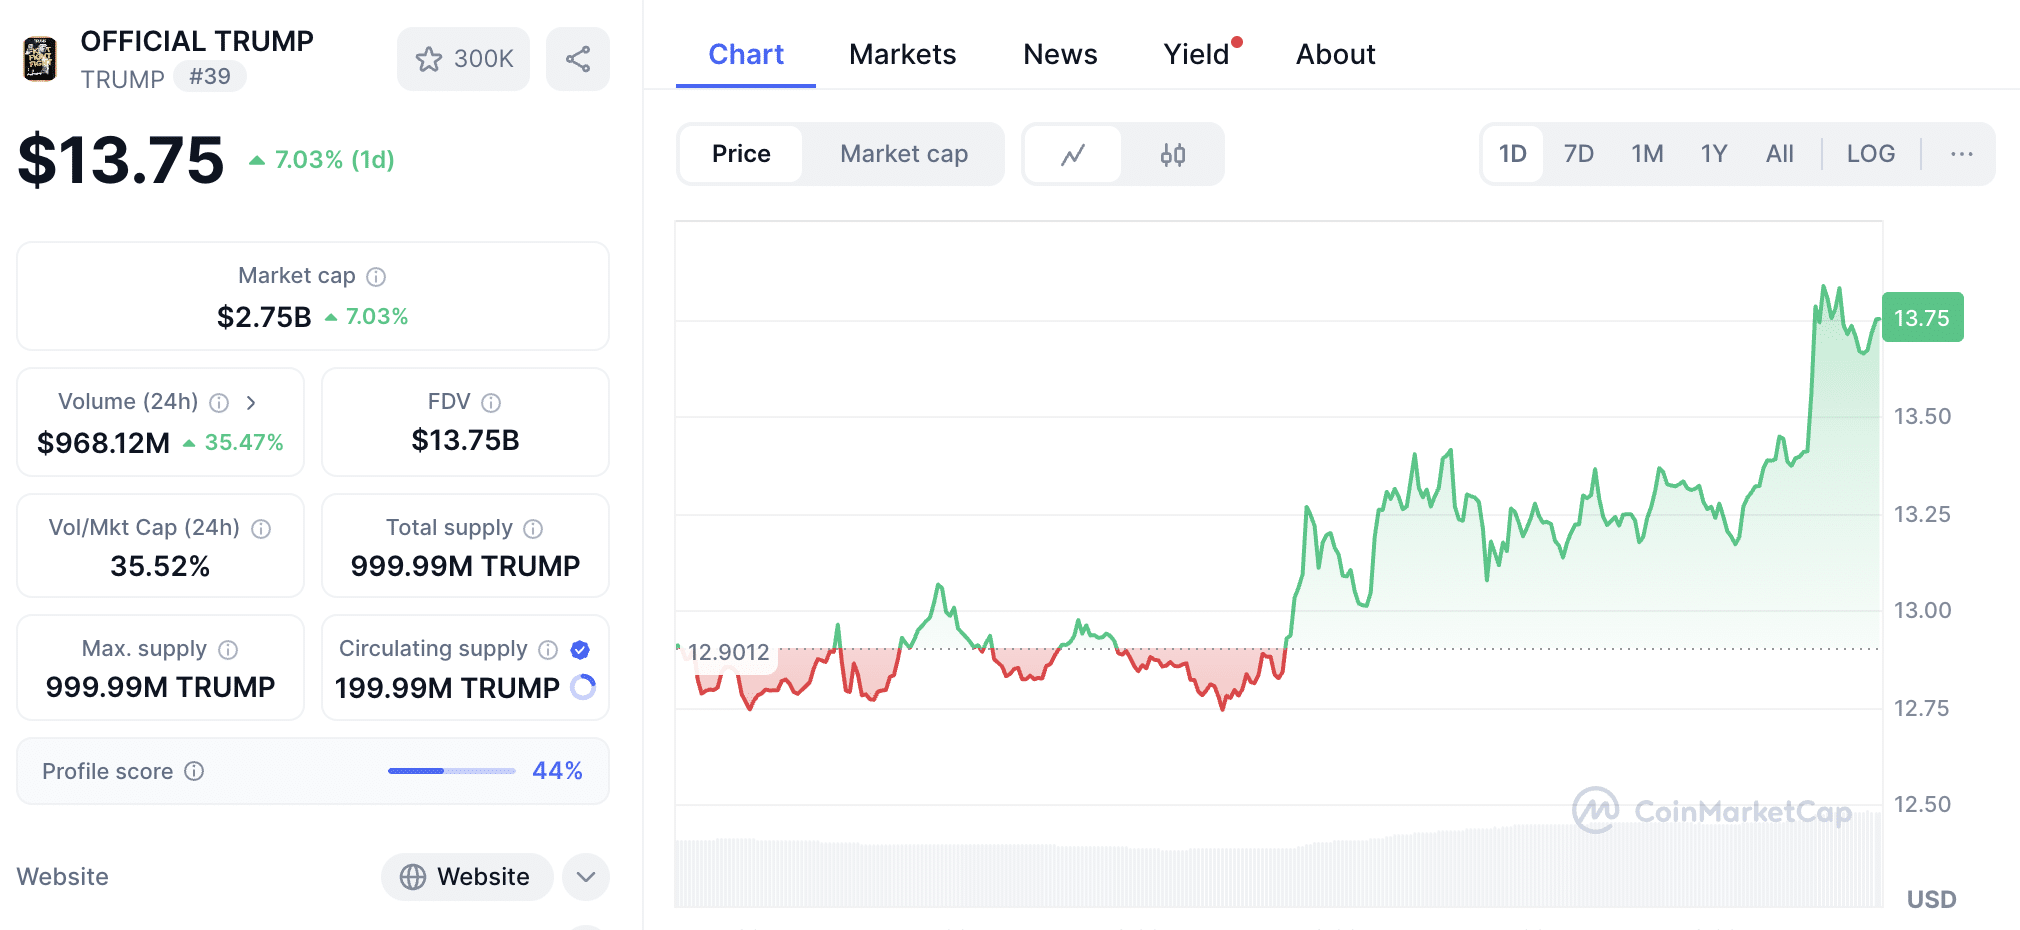Click the USD currency label on chart

click(1931, 899)
